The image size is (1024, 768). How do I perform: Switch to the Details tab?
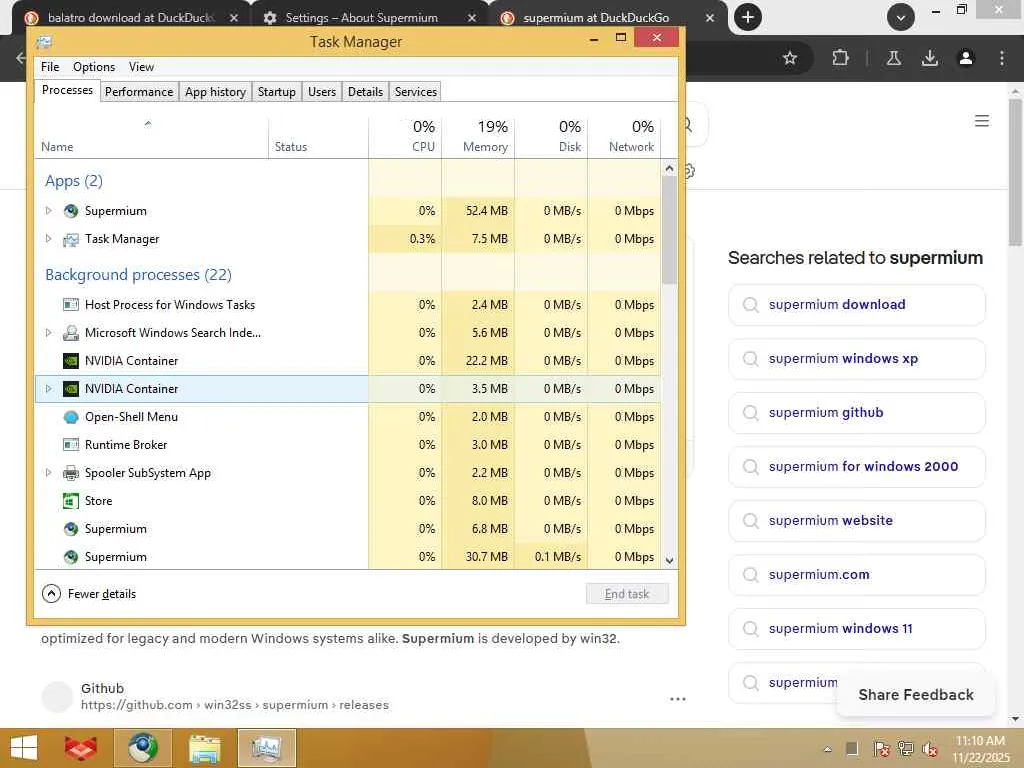click(x=366, y=92)
